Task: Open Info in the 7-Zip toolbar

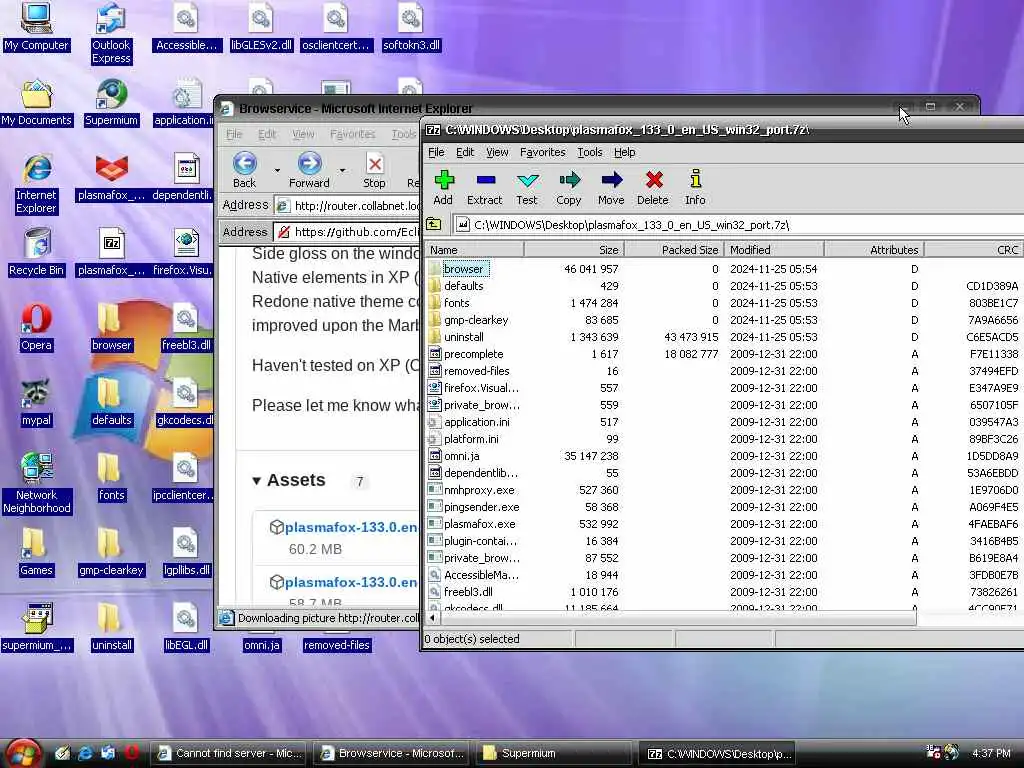Action: click(696, 187)
